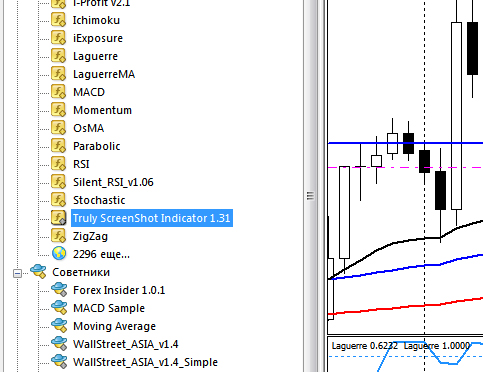Click the OsMA indicator icon
The width and height of the screenshot is (483, 372).
point(58,128)
